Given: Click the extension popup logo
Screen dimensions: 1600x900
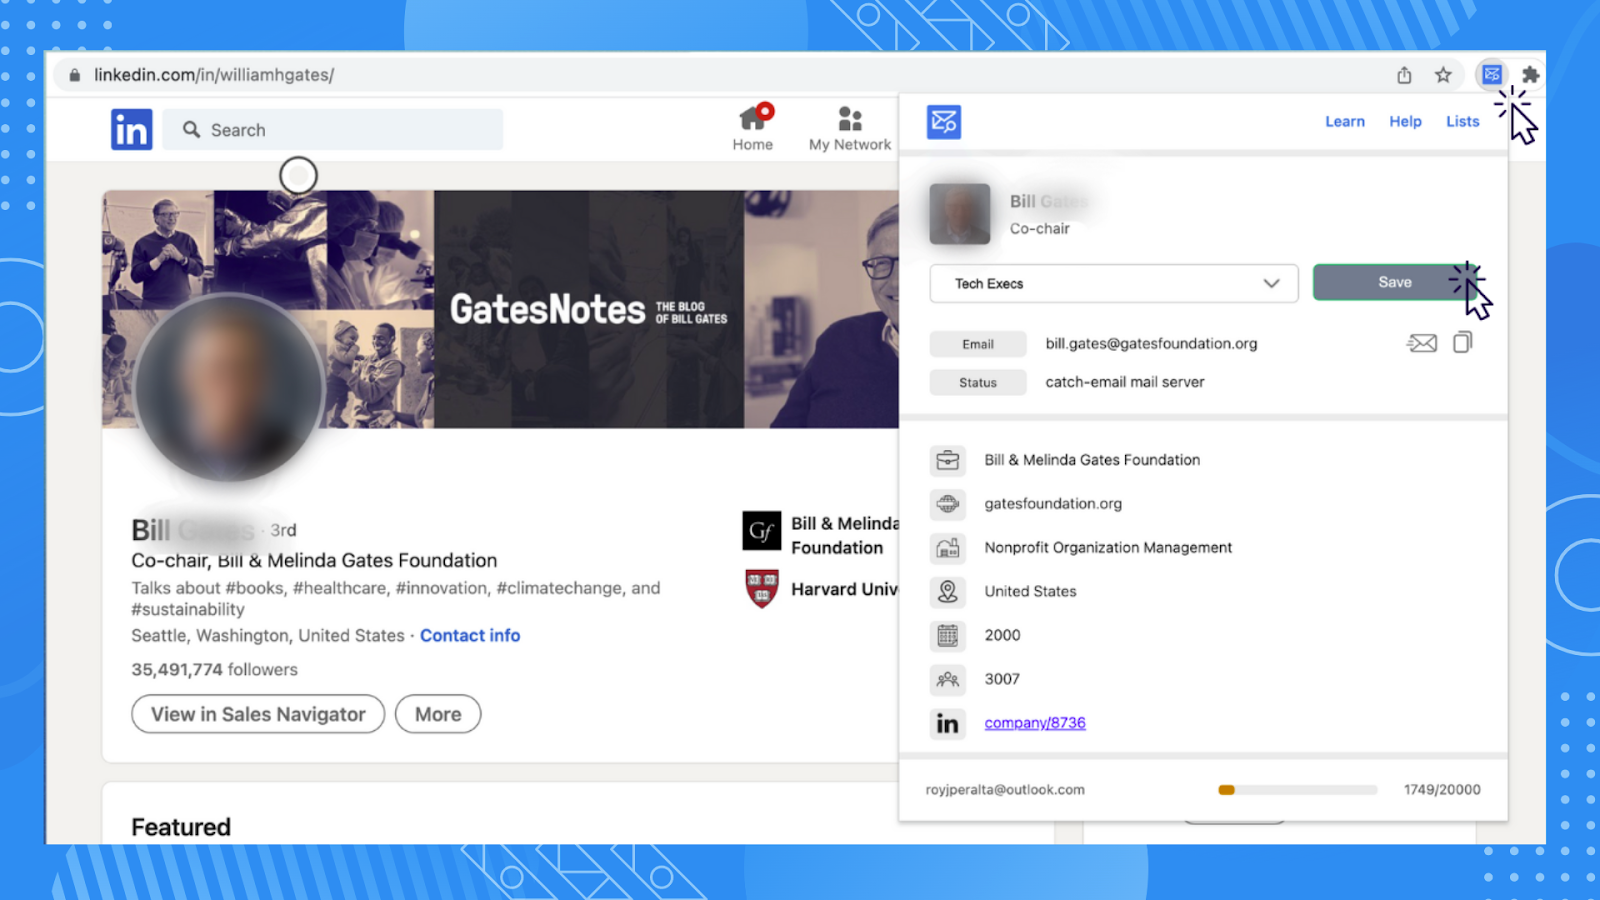Looking at the screenshot, I should coord(944,122).
